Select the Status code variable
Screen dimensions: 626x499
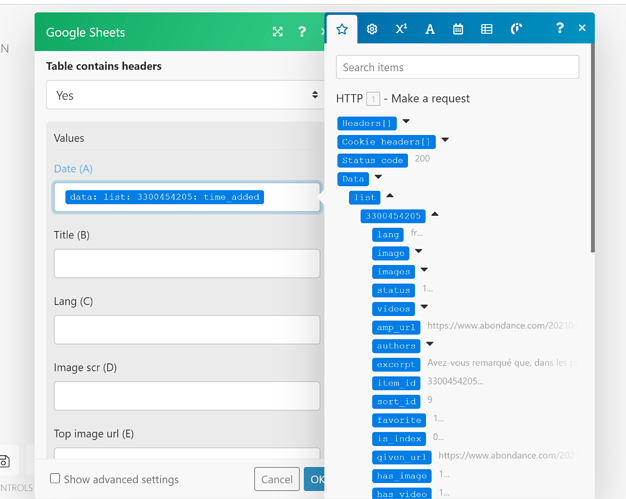373,160
